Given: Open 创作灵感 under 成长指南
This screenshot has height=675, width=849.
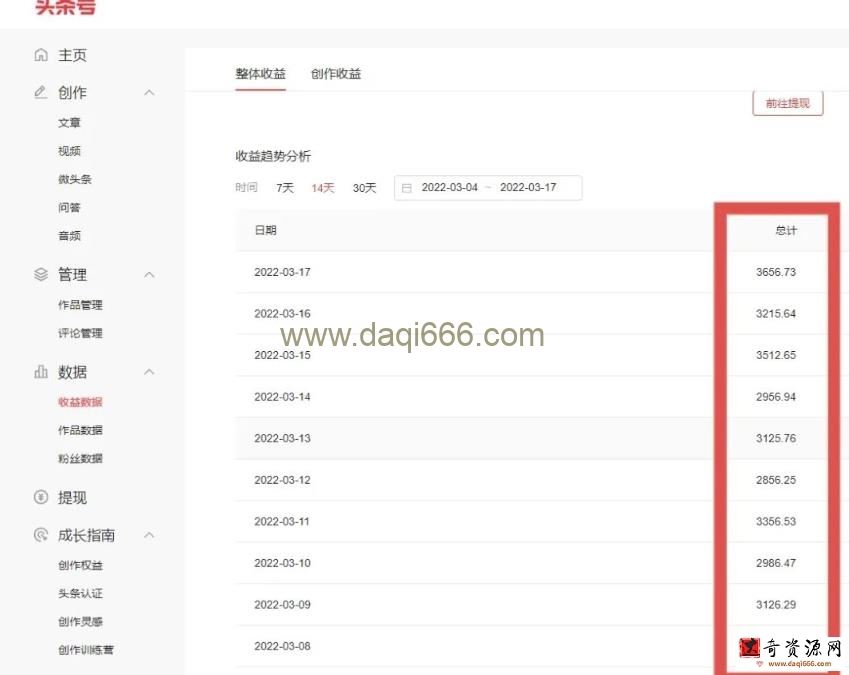Looking at the screenshot, I should click(x=80, y=621).
